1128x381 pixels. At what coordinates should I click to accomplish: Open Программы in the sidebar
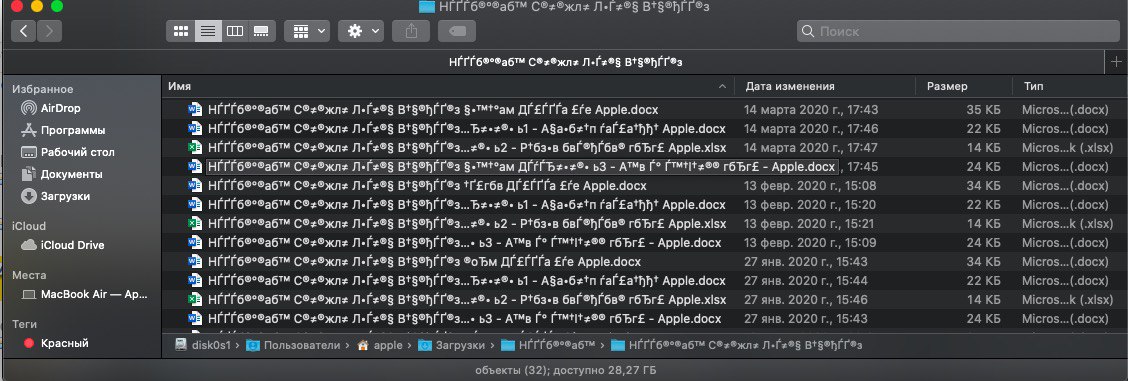pyautogui.click(x=63, y=131)
